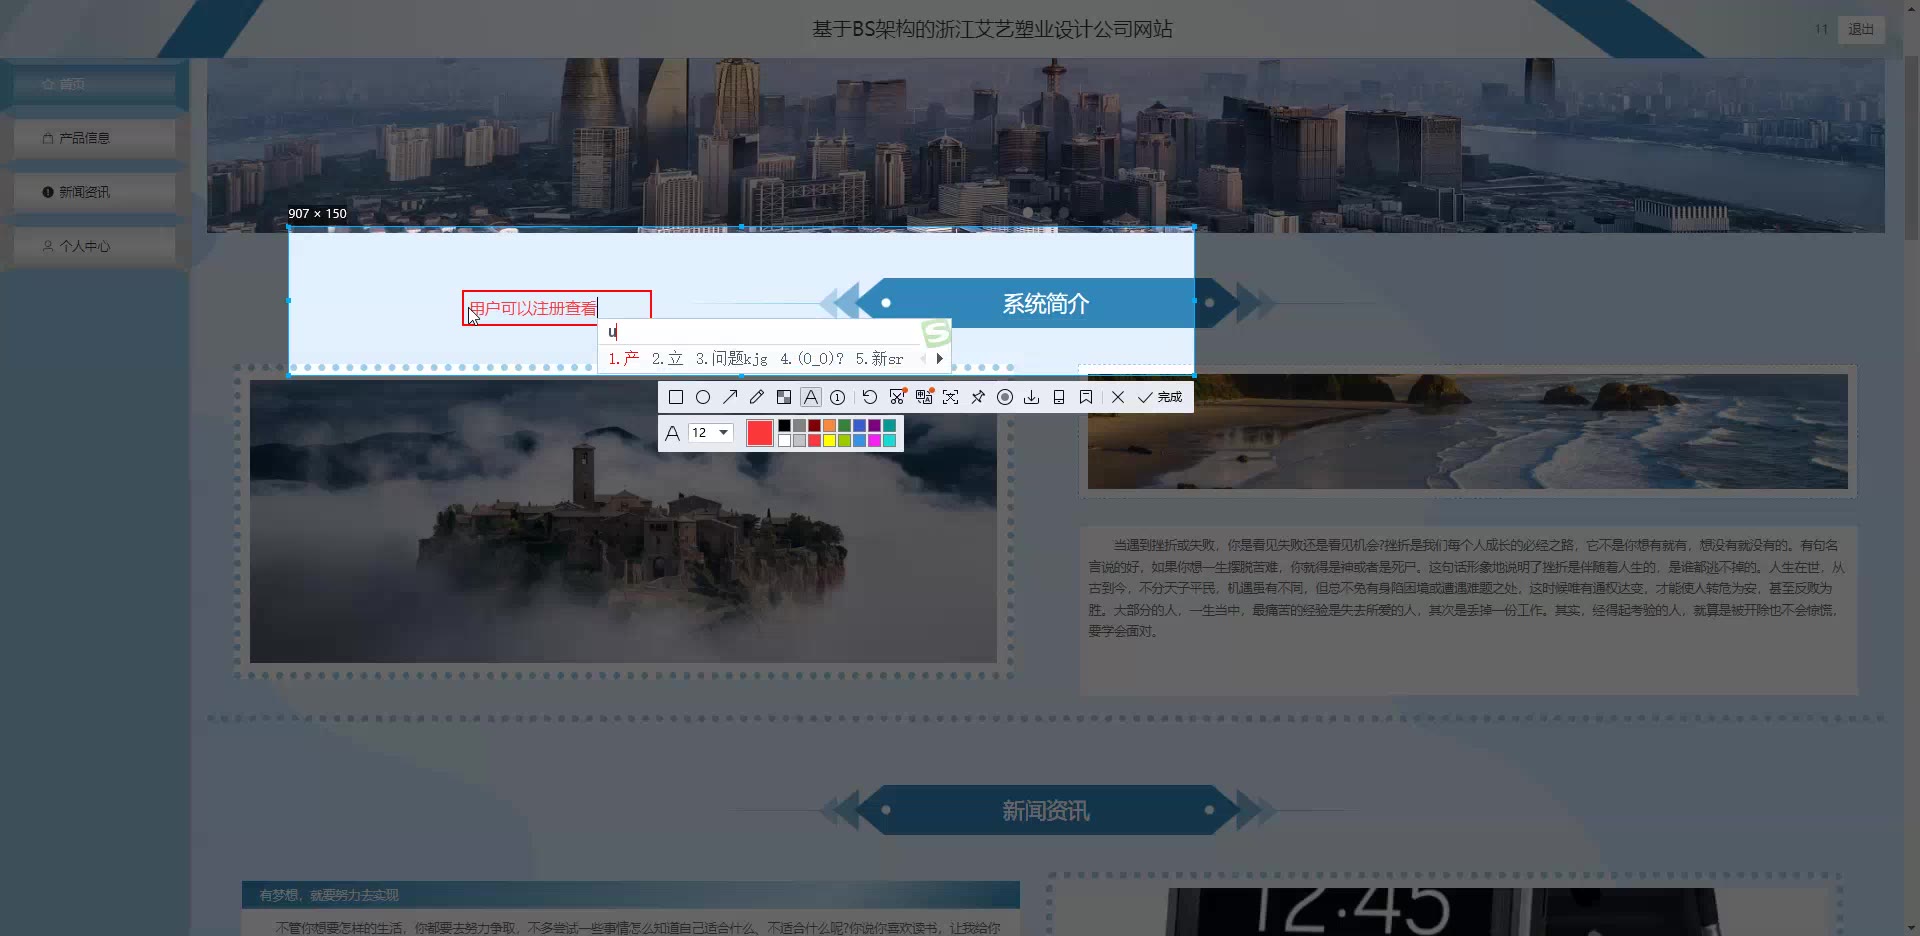1920x936 pixels.
Task: Click the foggy hilltop castle image
Action: point(623,521)
